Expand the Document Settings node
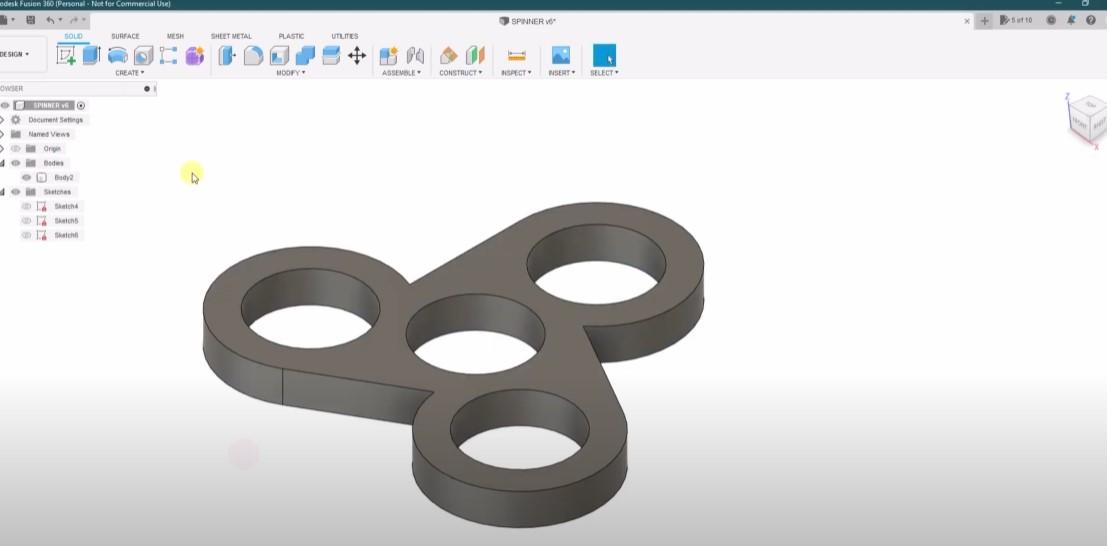The width and height of the screenshot is (1107, 546). tap(2, 120)
